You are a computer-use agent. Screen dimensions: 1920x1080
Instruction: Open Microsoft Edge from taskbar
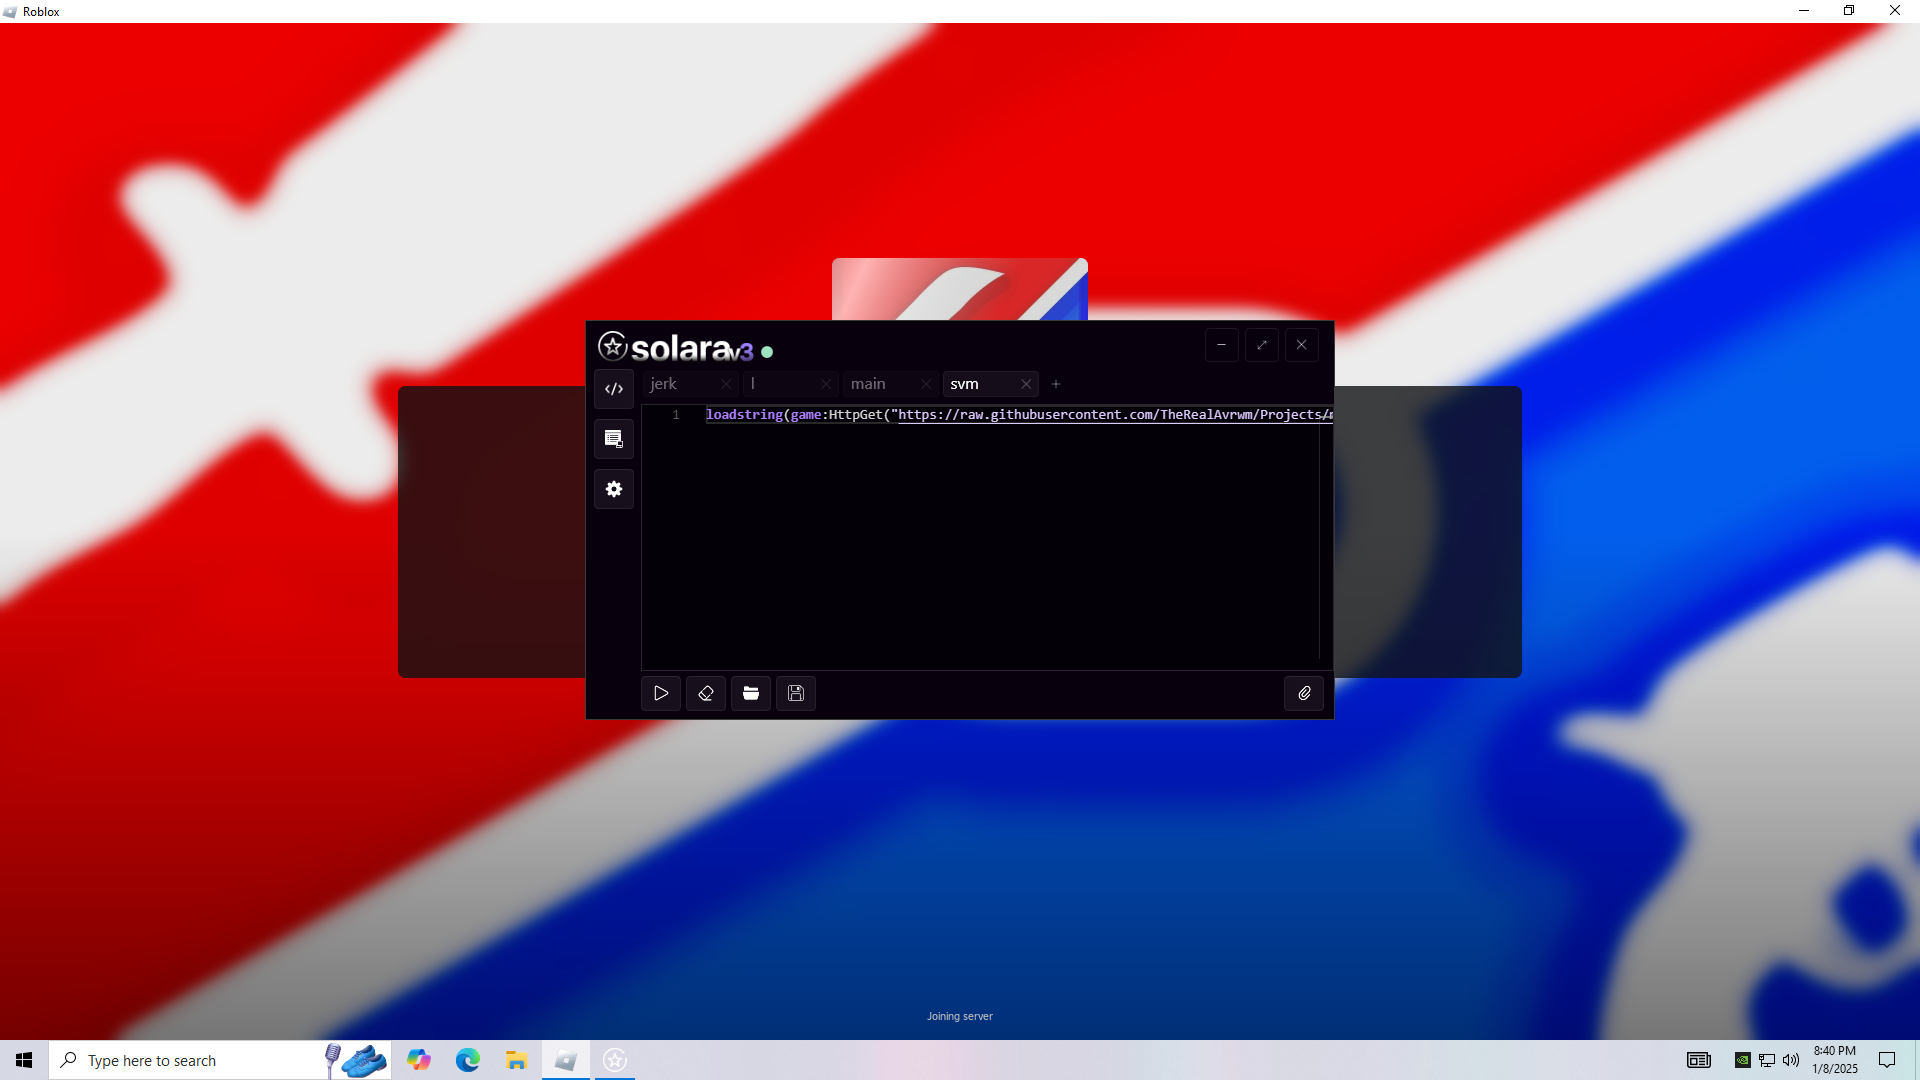coord(468,1060)
